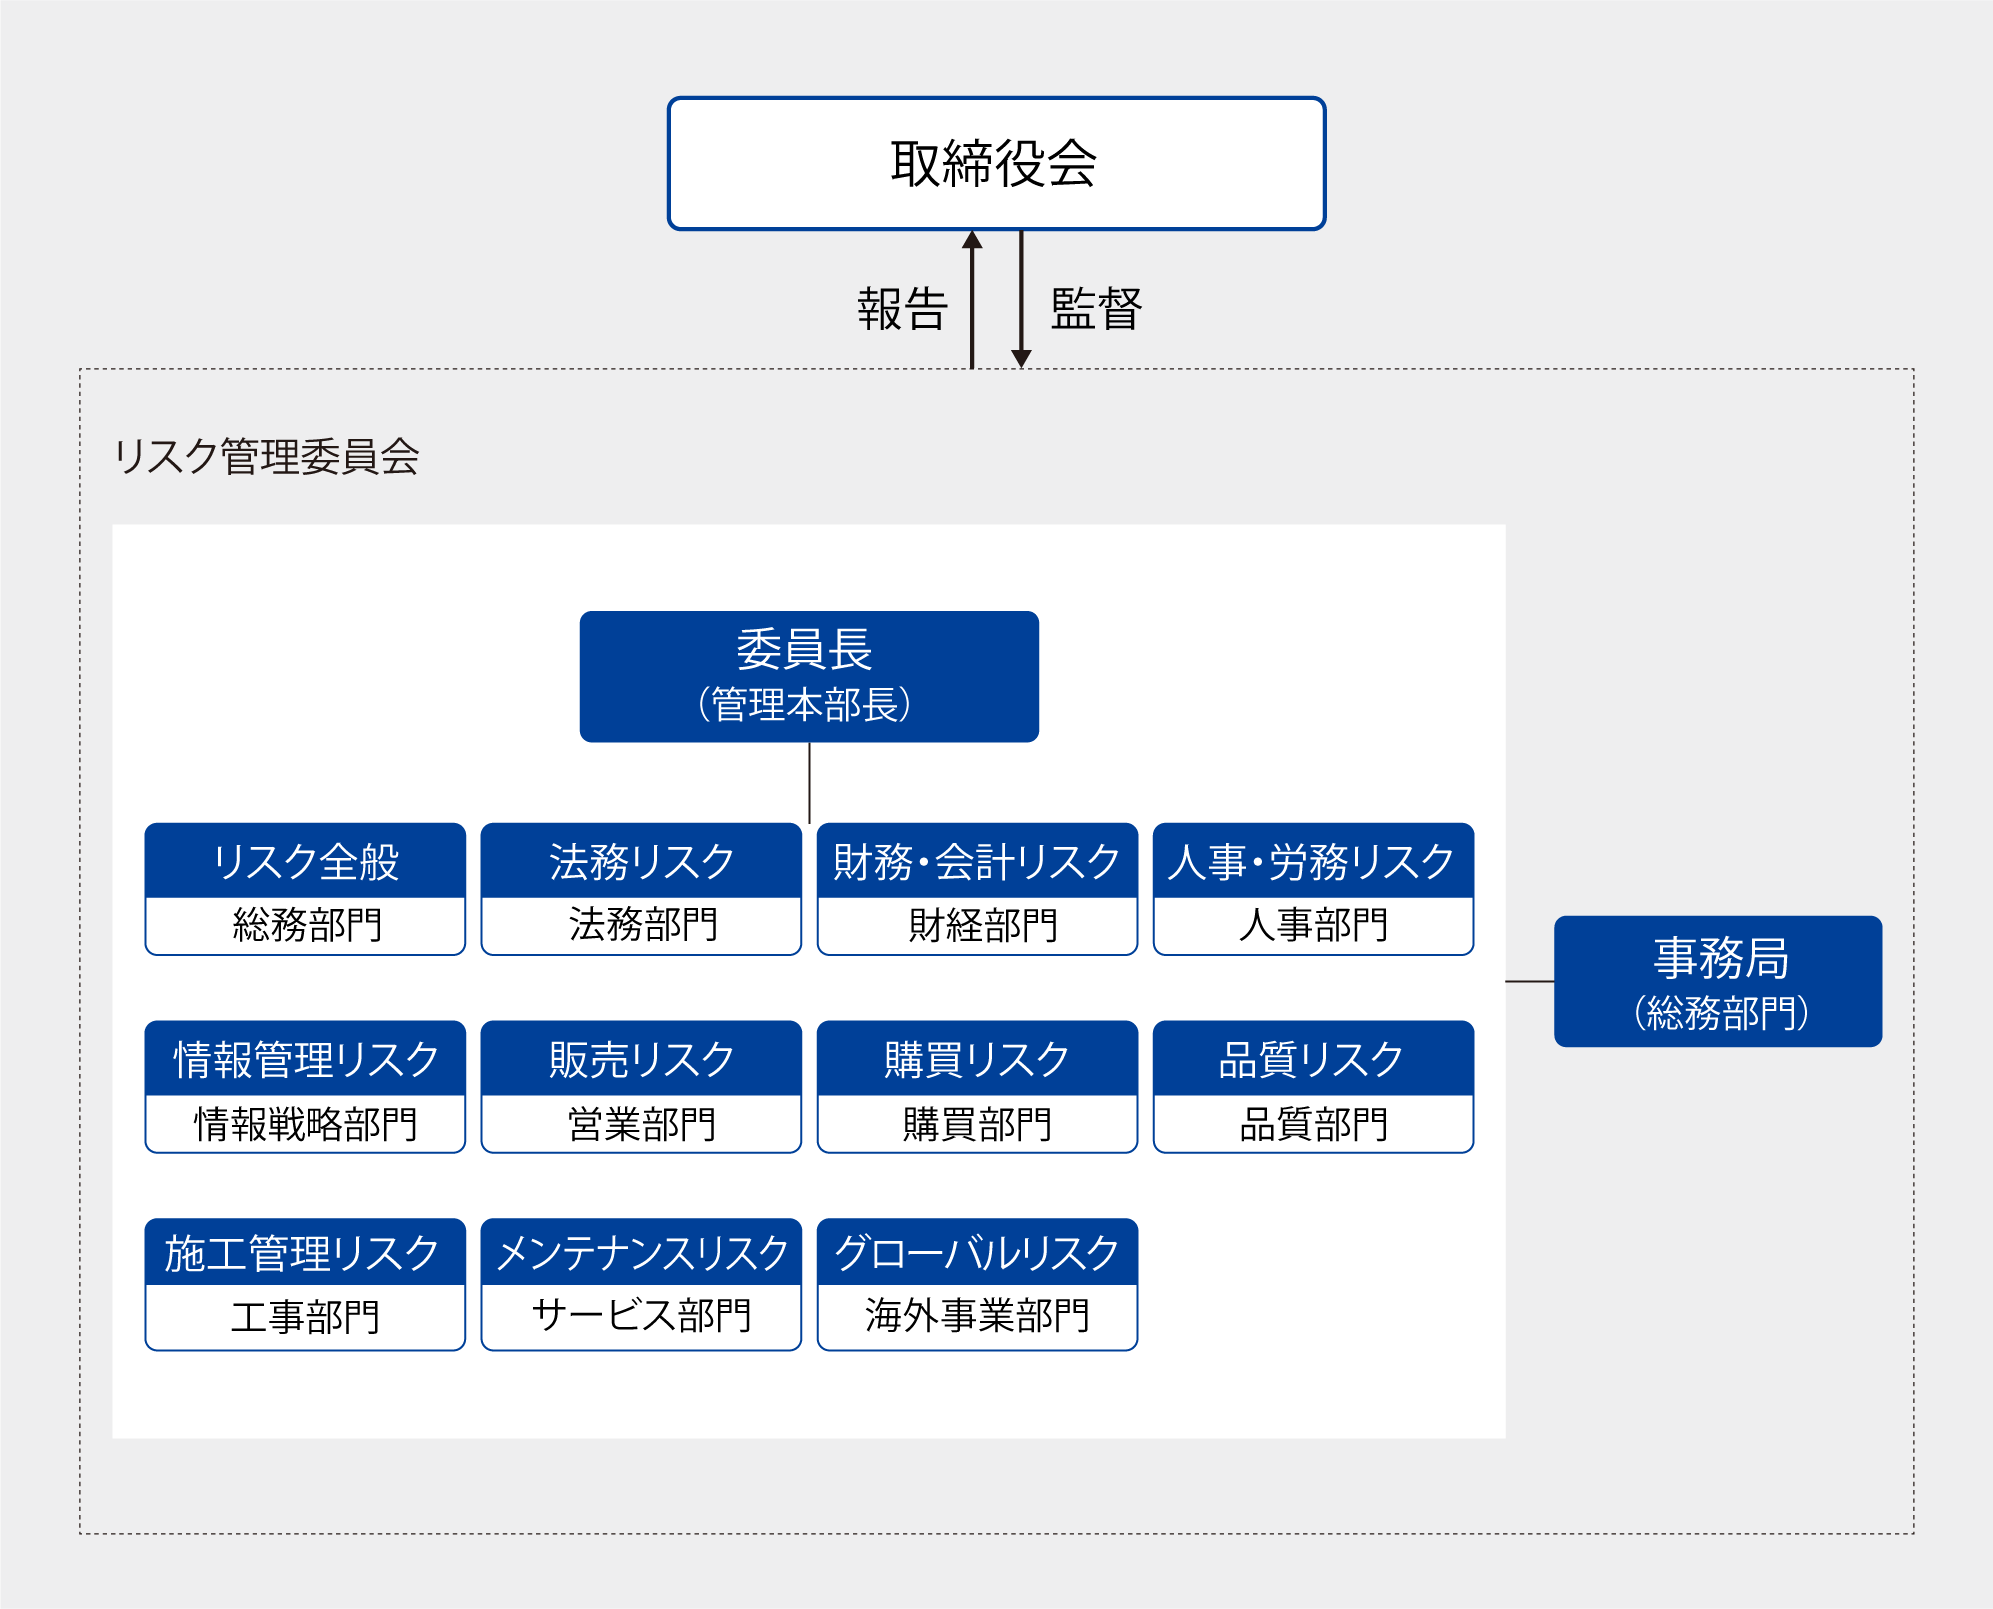Click the 販売リスク header
Viewport: 1993px width, 1609px height.
click(x=641, y=1059)
